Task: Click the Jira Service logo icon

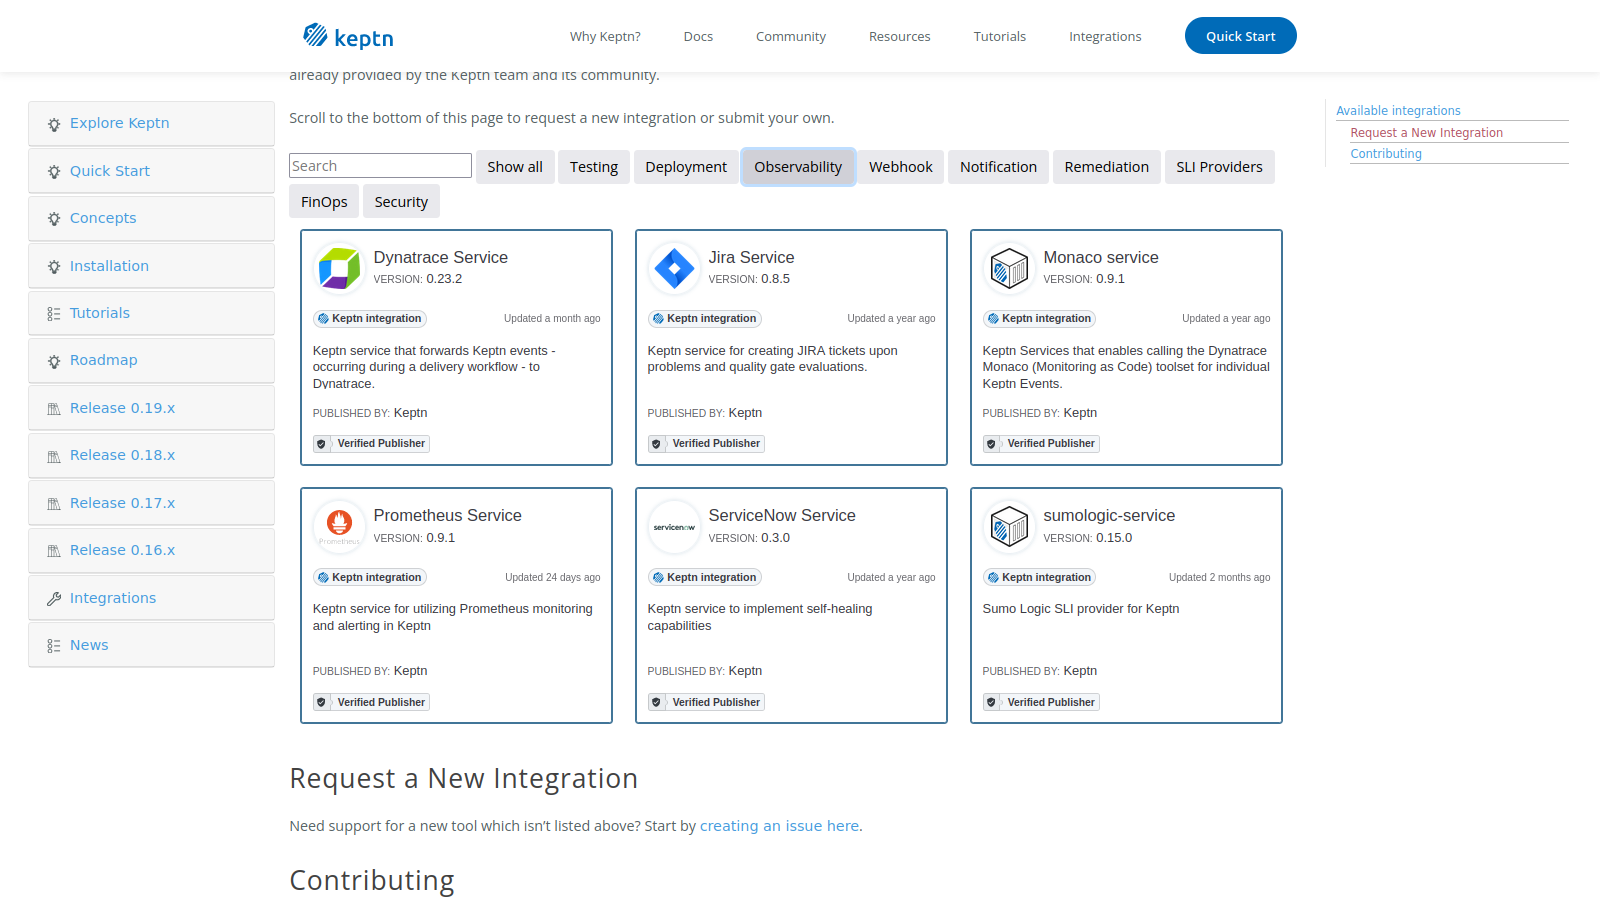Action: tap(674, 268)
